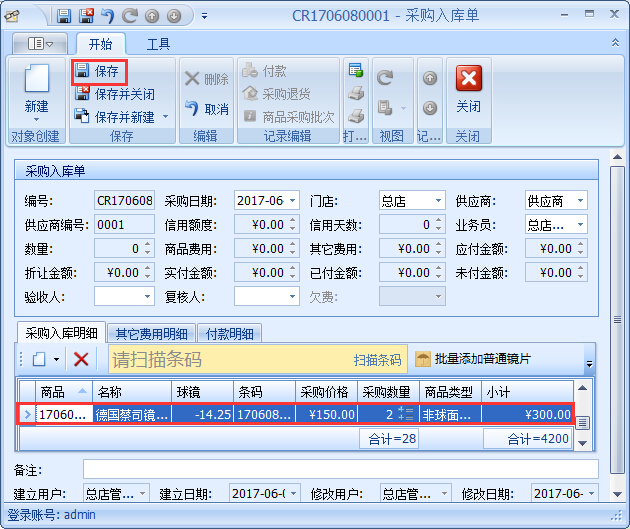Click the 备注 text field
Image resolution: width=630 pixels, height=529 pixels.
pyautogui.click(x=340, y=469)
